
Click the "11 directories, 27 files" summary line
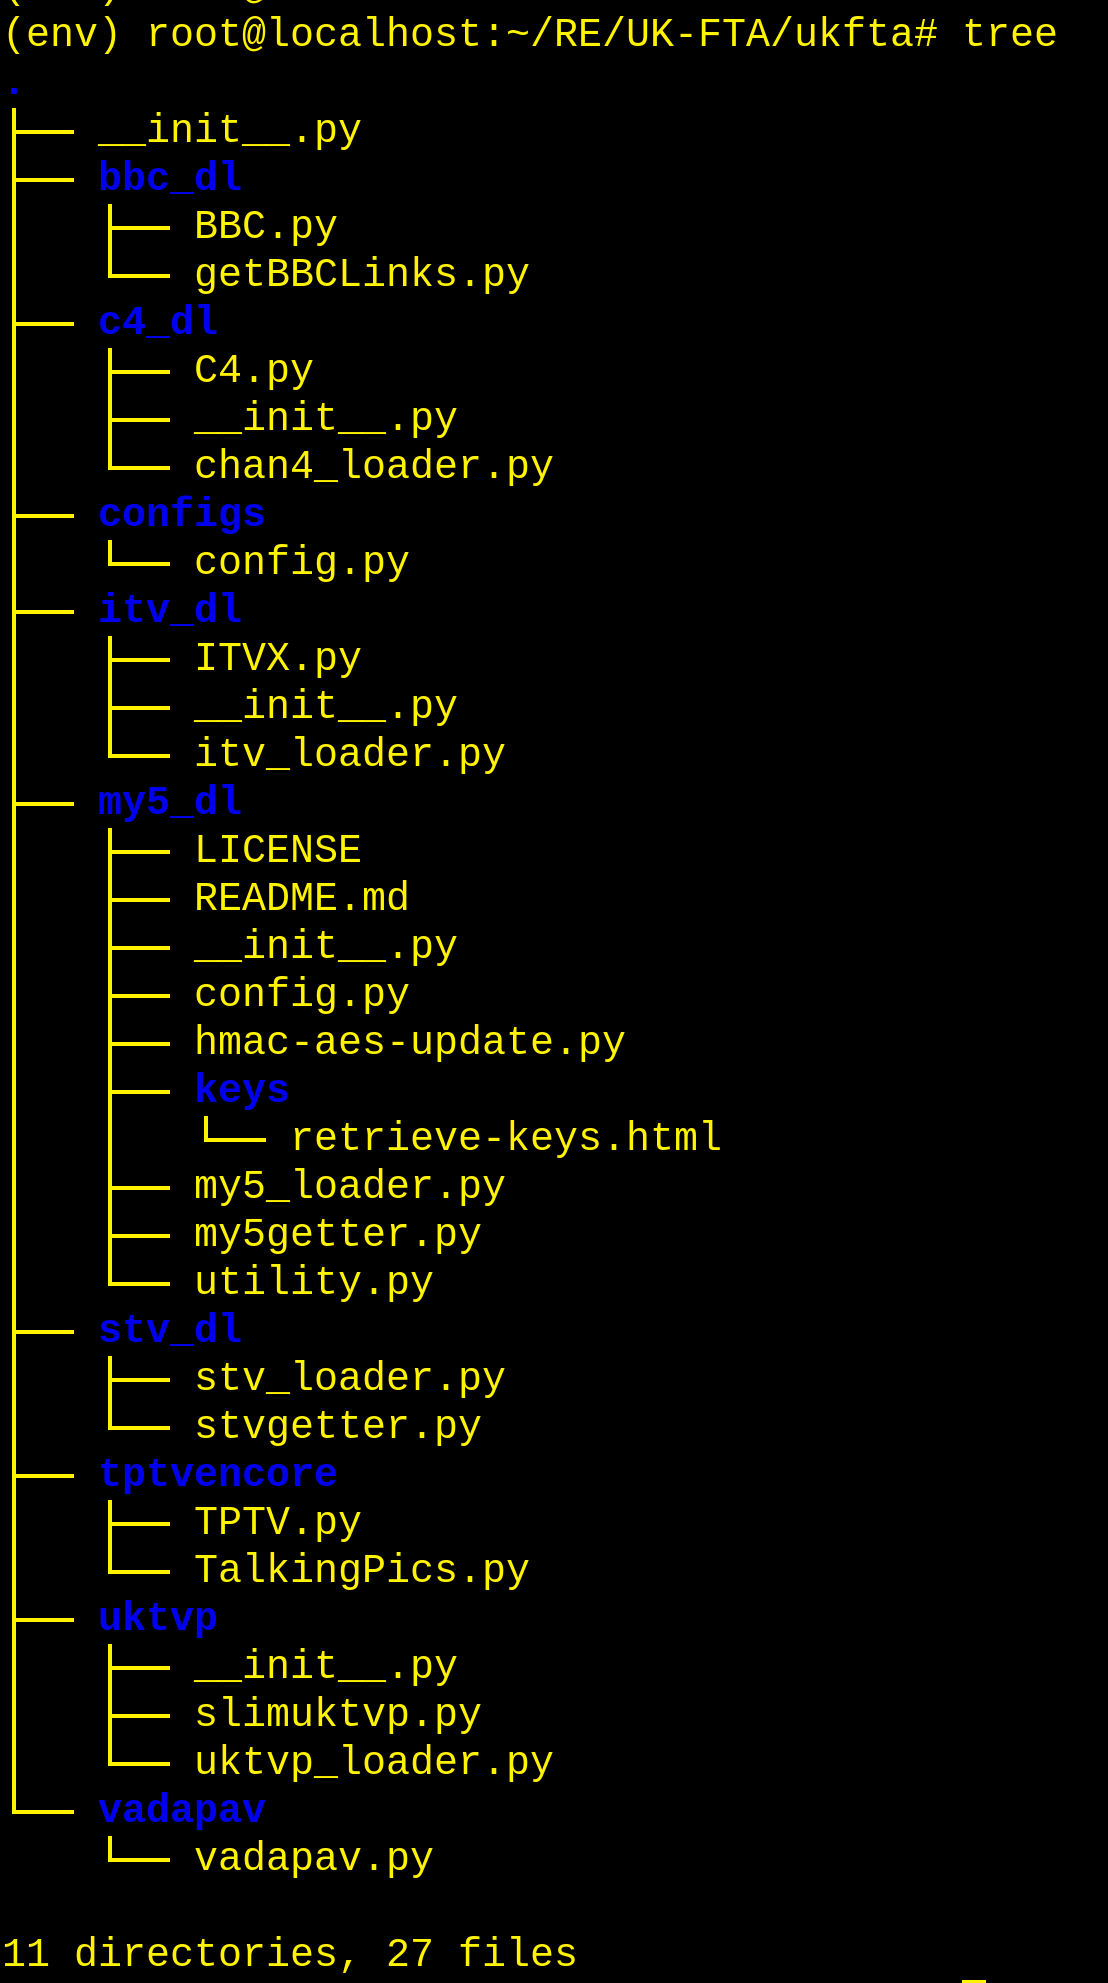(x=290, y=1954)
